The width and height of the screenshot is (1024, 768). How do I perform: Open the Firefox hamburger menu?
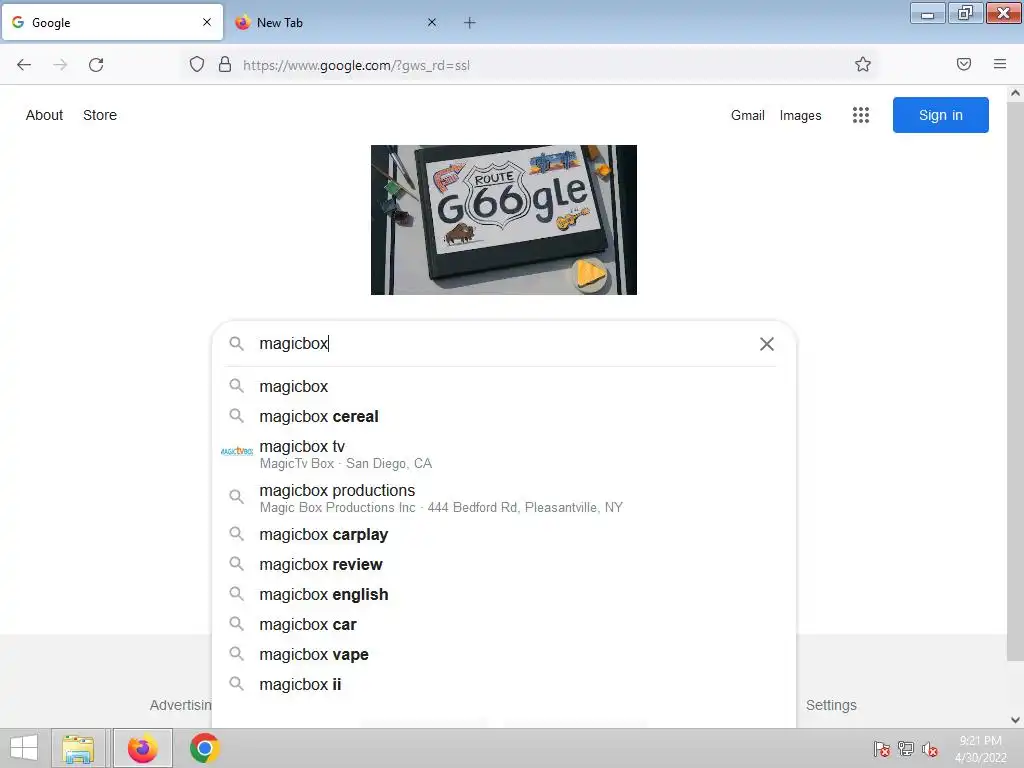pos(999,64)
